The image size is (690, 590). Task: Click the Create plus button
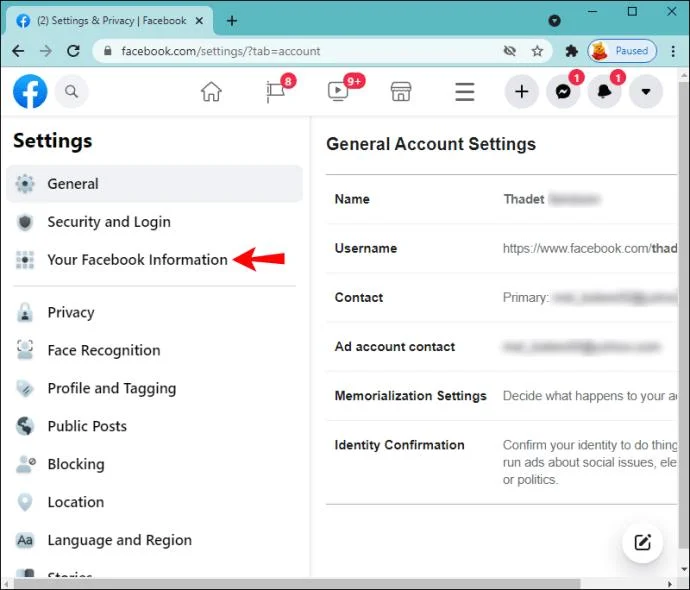521,92
